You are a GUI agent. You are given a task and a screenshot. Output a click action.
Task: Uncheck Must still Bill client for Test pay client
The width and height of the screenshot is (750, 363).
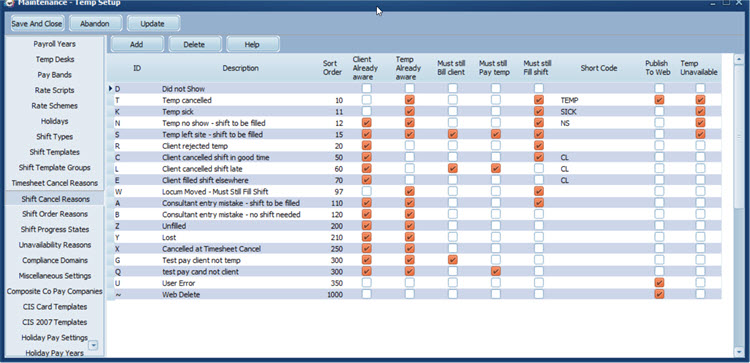tap(452, 260)
